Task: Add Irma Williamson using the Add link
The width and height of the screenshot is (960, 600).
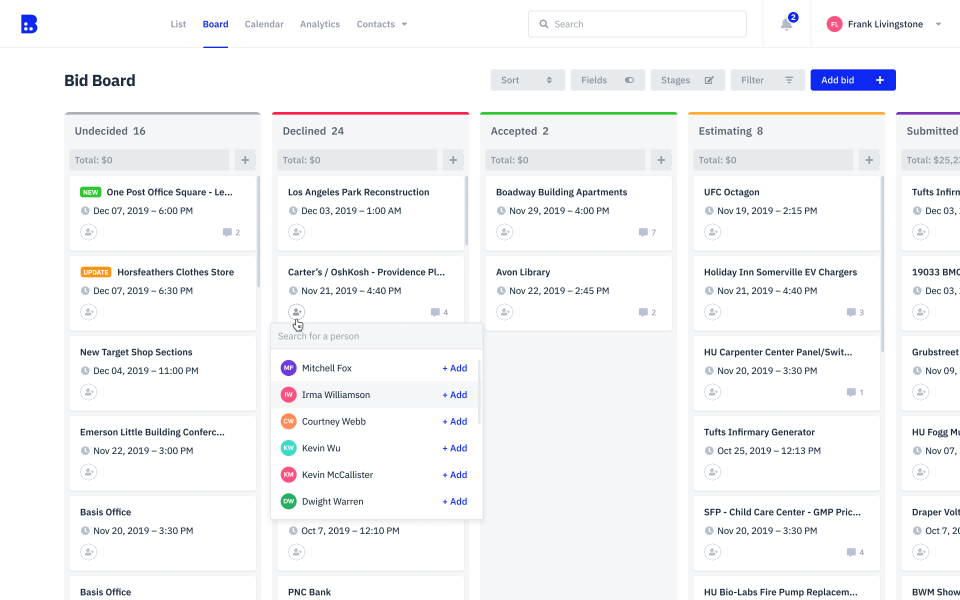Action: click(x=454, y=394)
